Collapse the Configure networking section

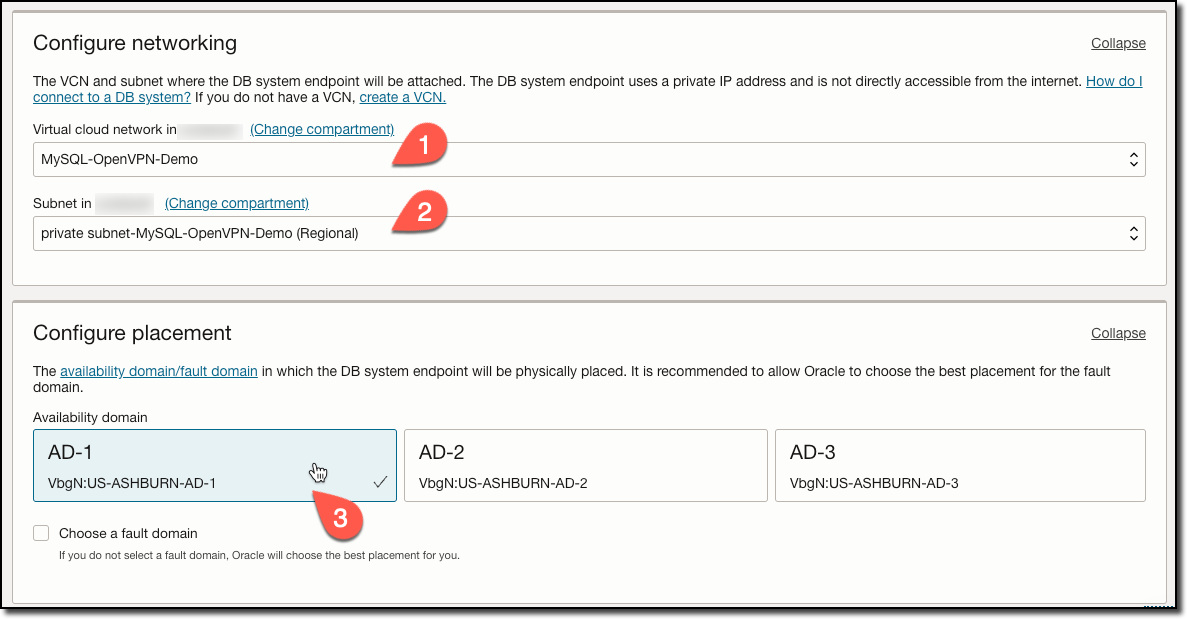pyautogui.click(x=1117, y=43)
